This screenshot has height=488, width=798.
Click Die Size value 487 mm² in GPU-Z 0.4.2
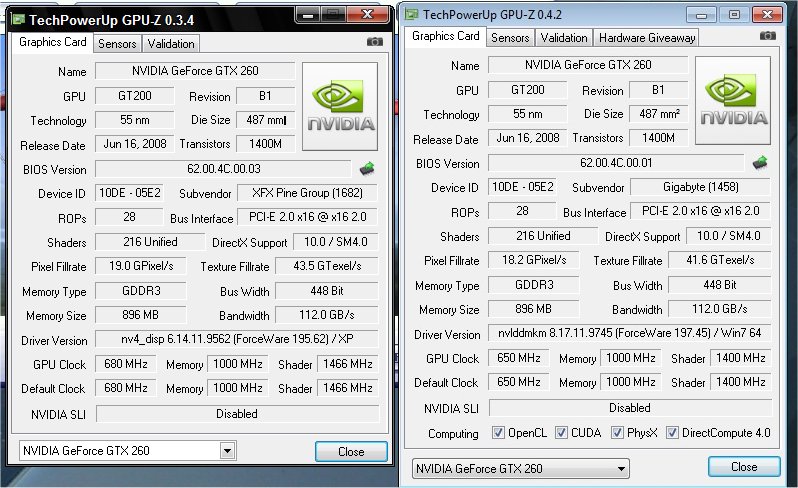point(659,113)
